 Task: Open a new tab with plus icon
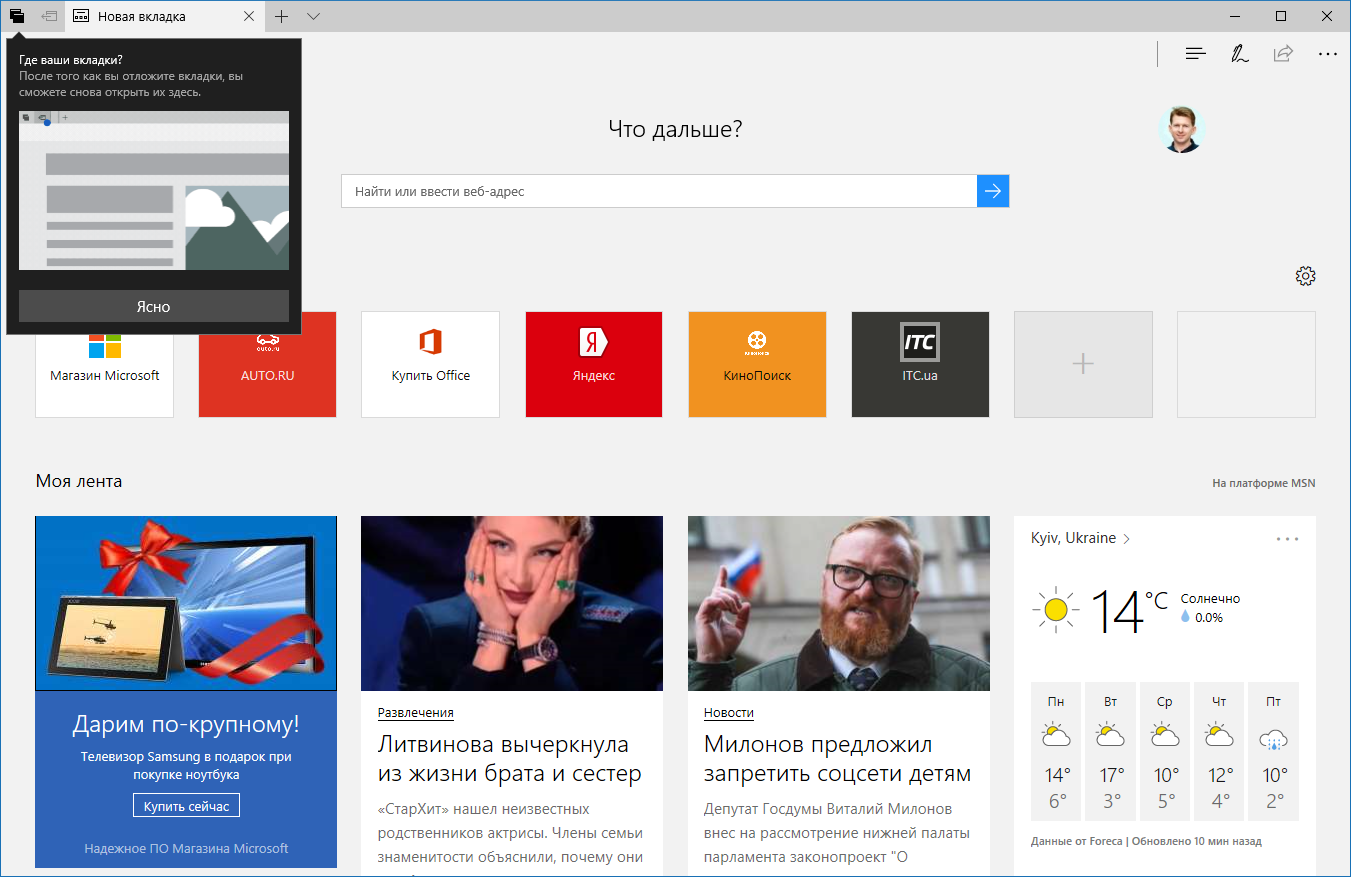(x=282, y=16)
